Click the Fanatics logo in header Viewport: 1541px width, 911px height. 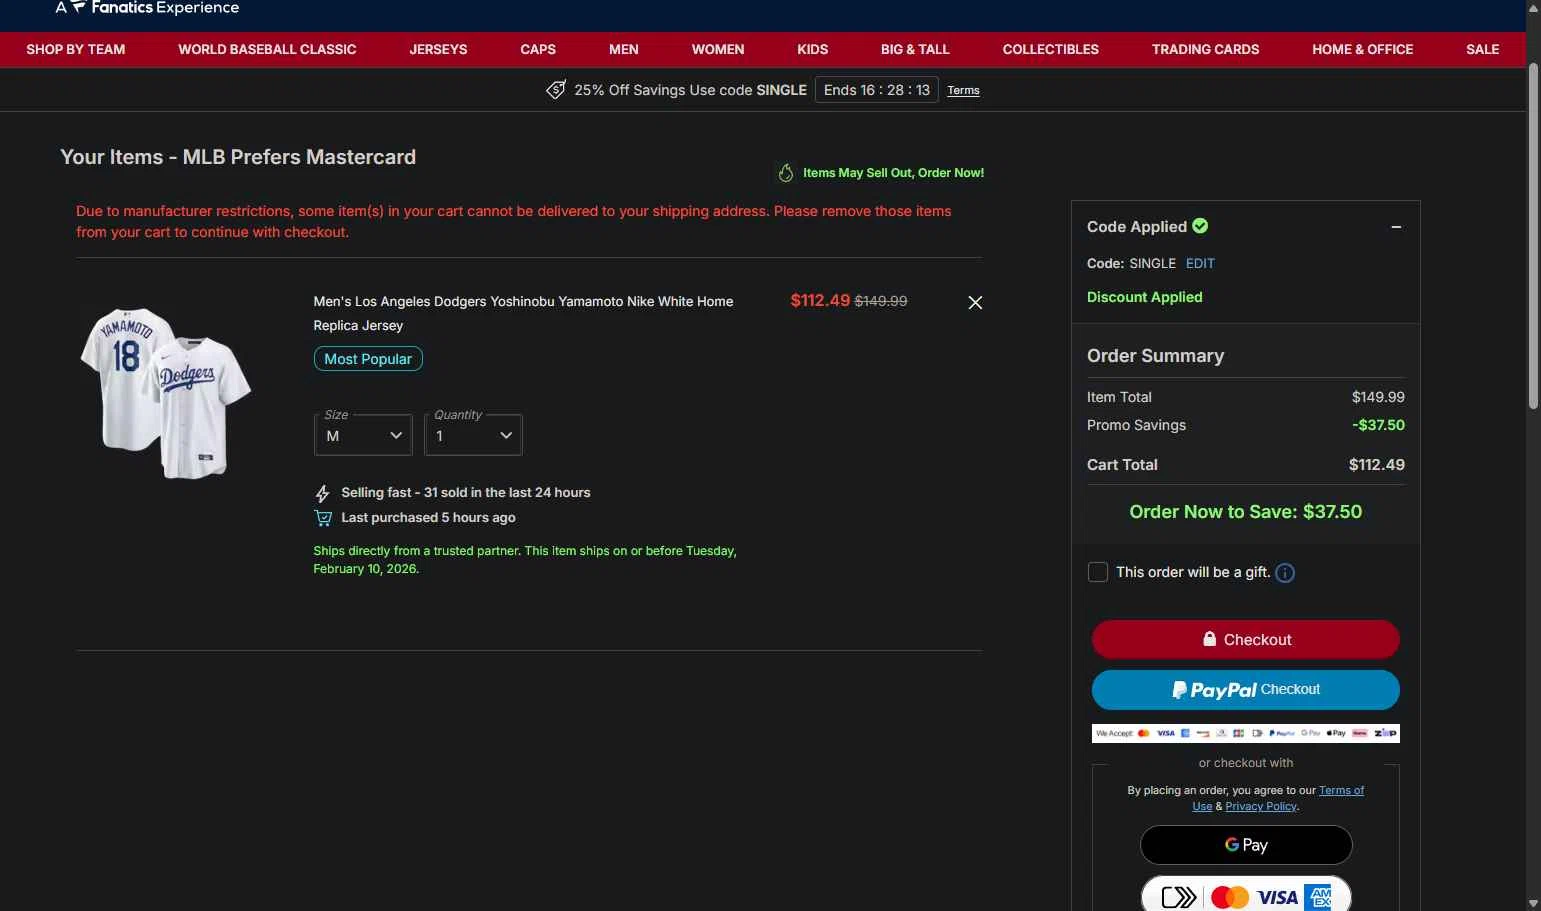pyautogui.click(x=147, y=8)
